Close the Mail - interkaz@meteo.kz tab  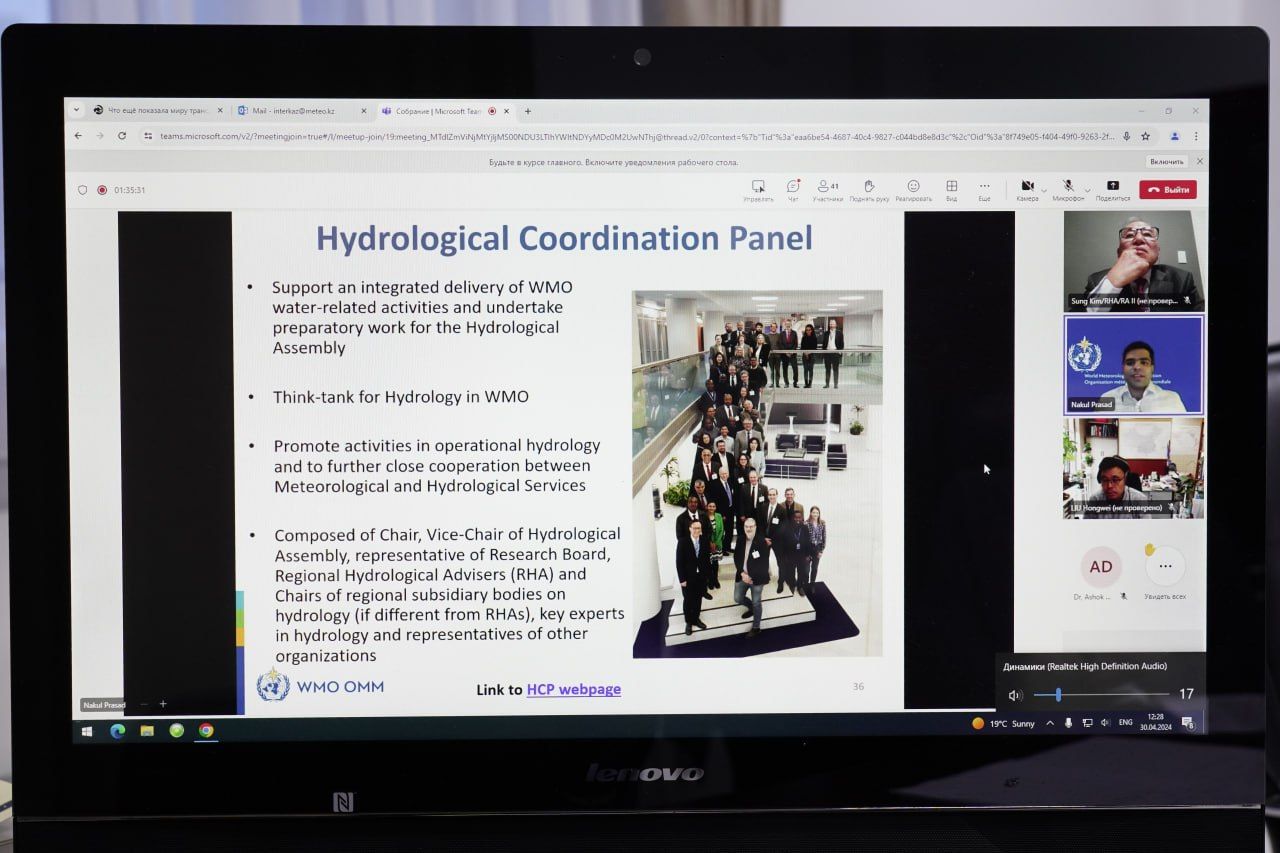coord(363,111)
